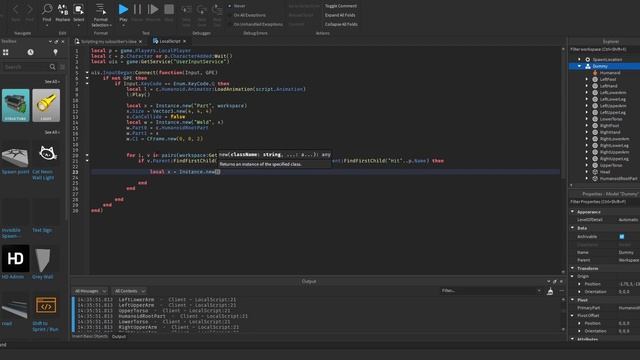Viewport: 640px width, 360px height.
Task: Collapse the Dummy model in Explorer
Action: 579,66
